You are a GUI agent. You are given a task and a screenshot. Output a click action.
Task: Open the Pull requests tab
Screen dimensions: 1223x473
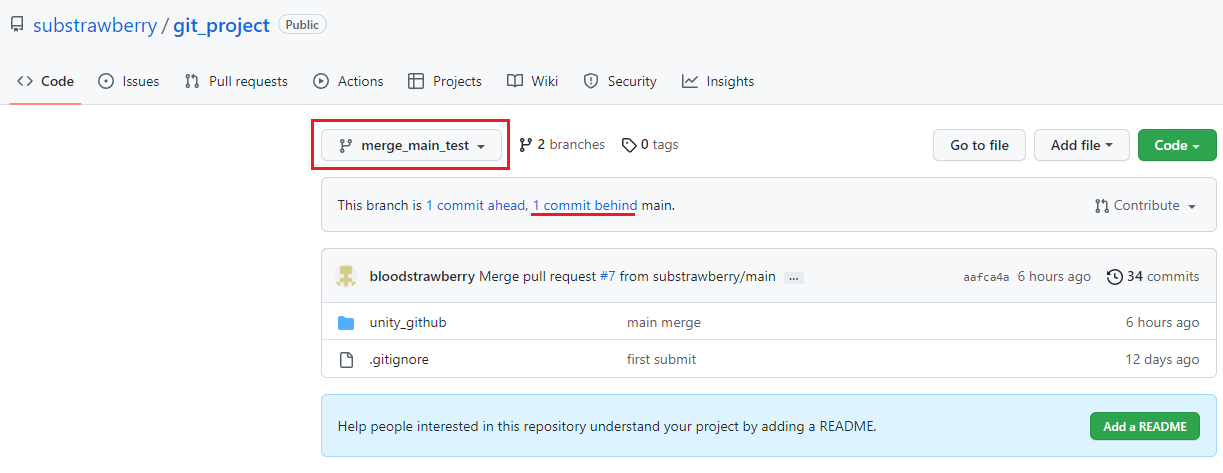point(236,81)
